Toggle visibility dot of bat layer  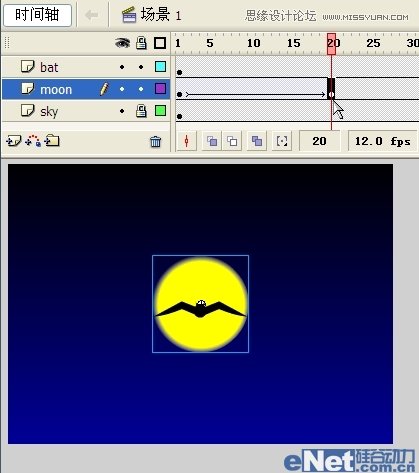pyautogui.click(x=122, y=67)
